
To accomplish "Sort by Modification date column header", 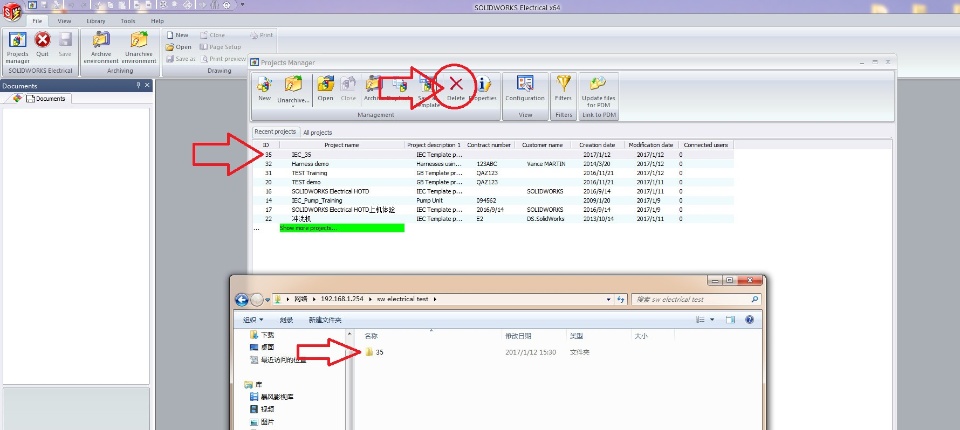I will click(x=651, y=145).
